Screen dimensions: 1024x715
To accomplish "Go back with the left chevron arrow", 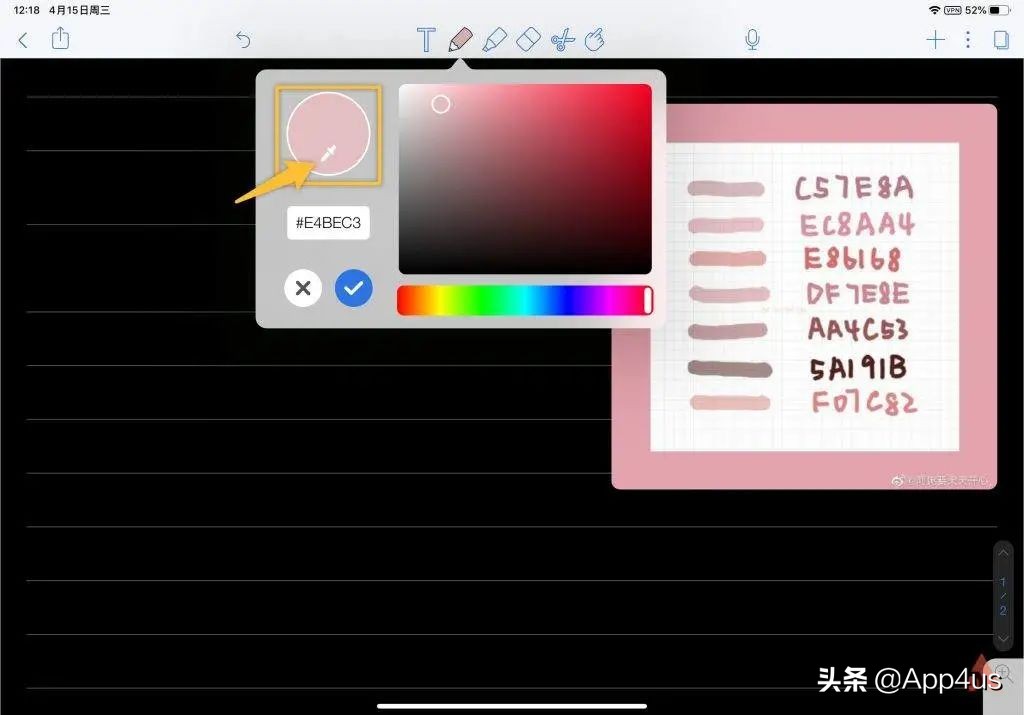I will [21, 39].
